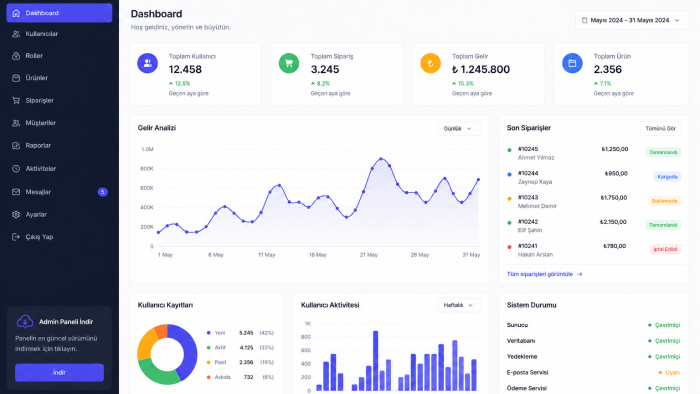Click the purple Toplam Kullanıcı icon
Image resolution: width=700 pixels, height=394 pixels.
147,63
